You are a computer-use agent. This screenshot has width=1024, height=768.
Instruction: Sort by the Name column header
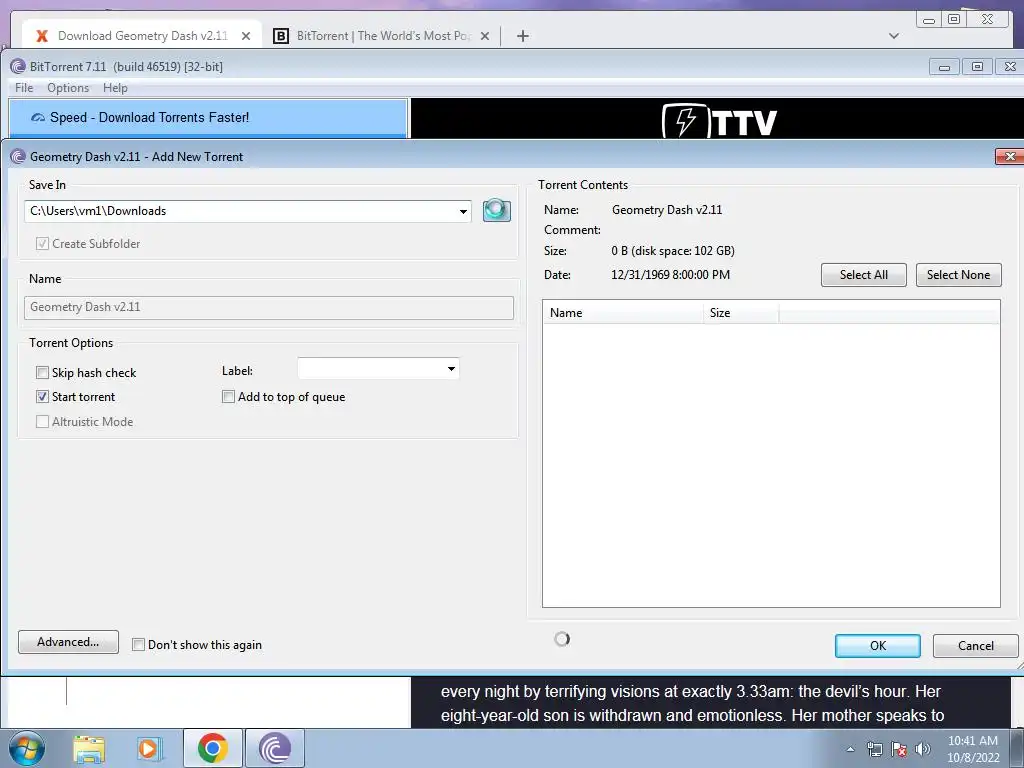(x=623, y=313)
